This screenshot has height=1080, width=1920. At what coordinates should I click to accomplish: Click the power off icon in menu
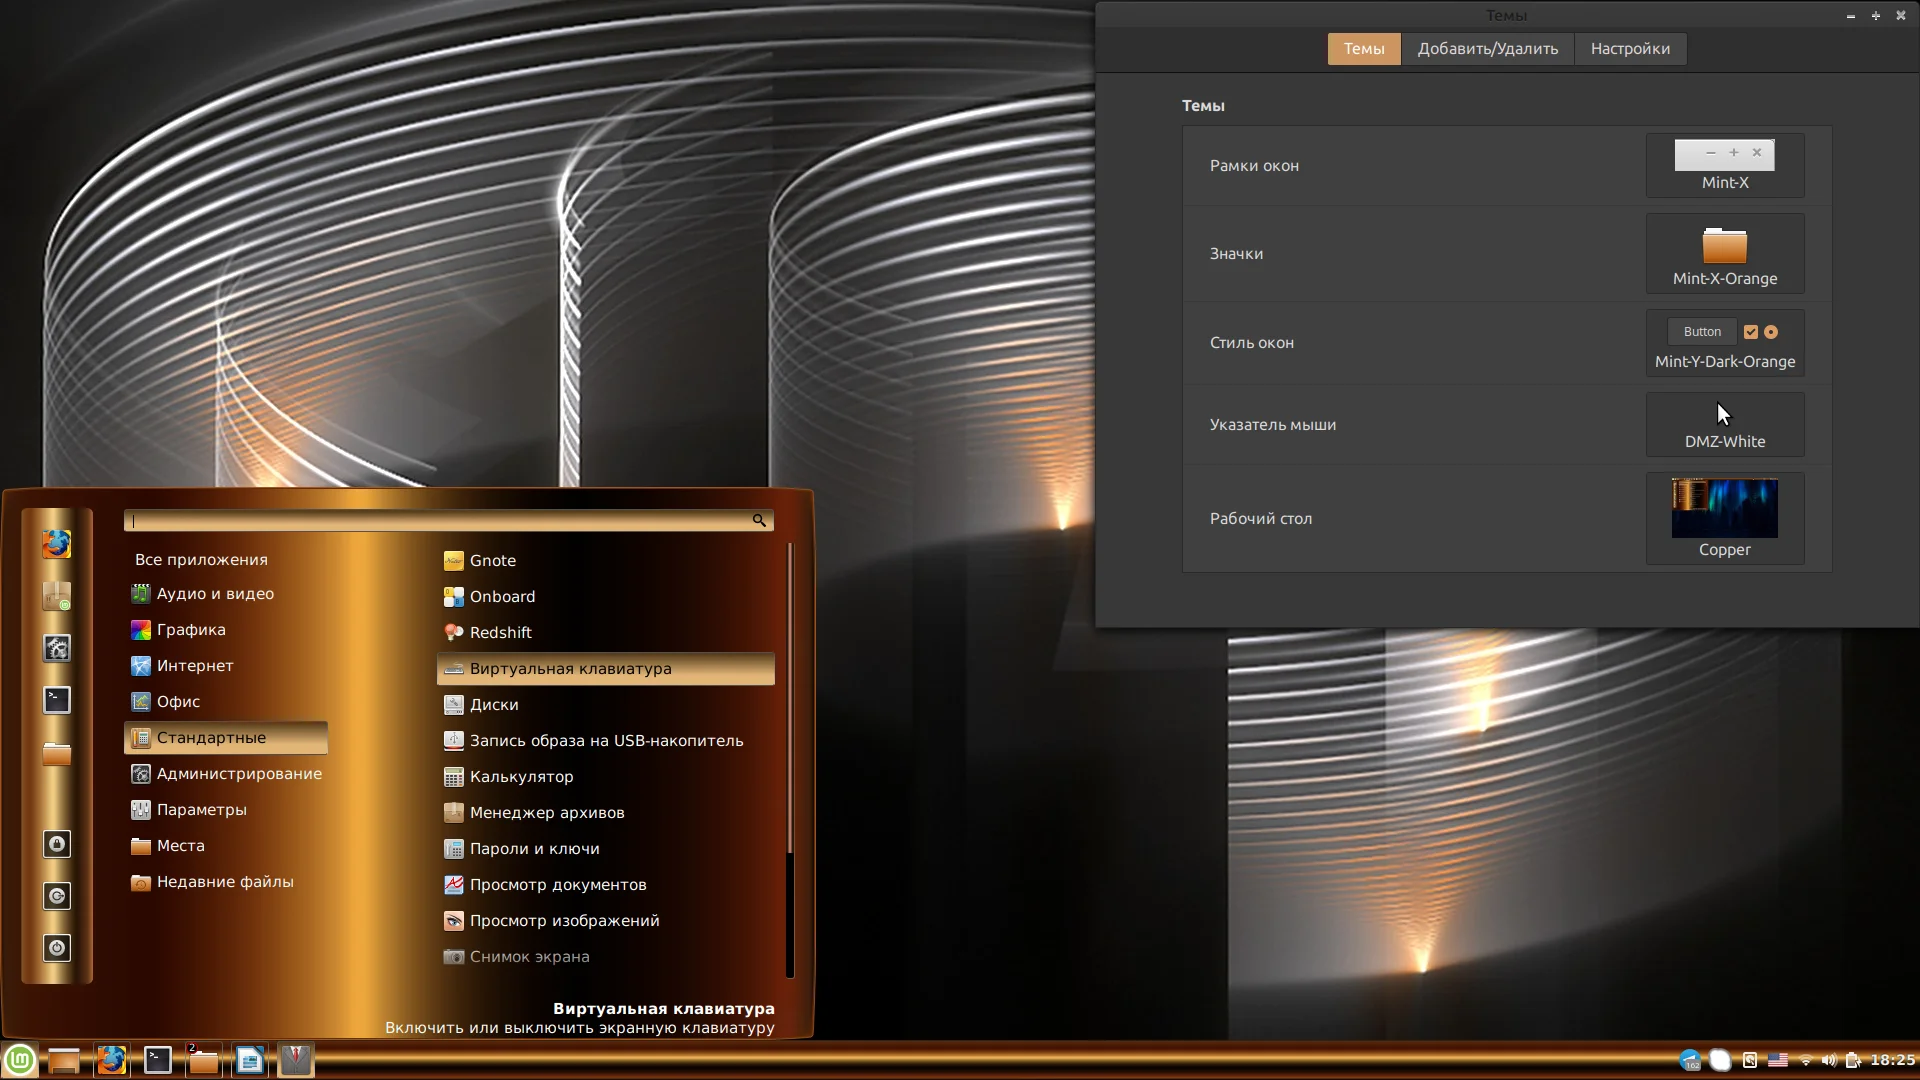click(x=57, y=948)
